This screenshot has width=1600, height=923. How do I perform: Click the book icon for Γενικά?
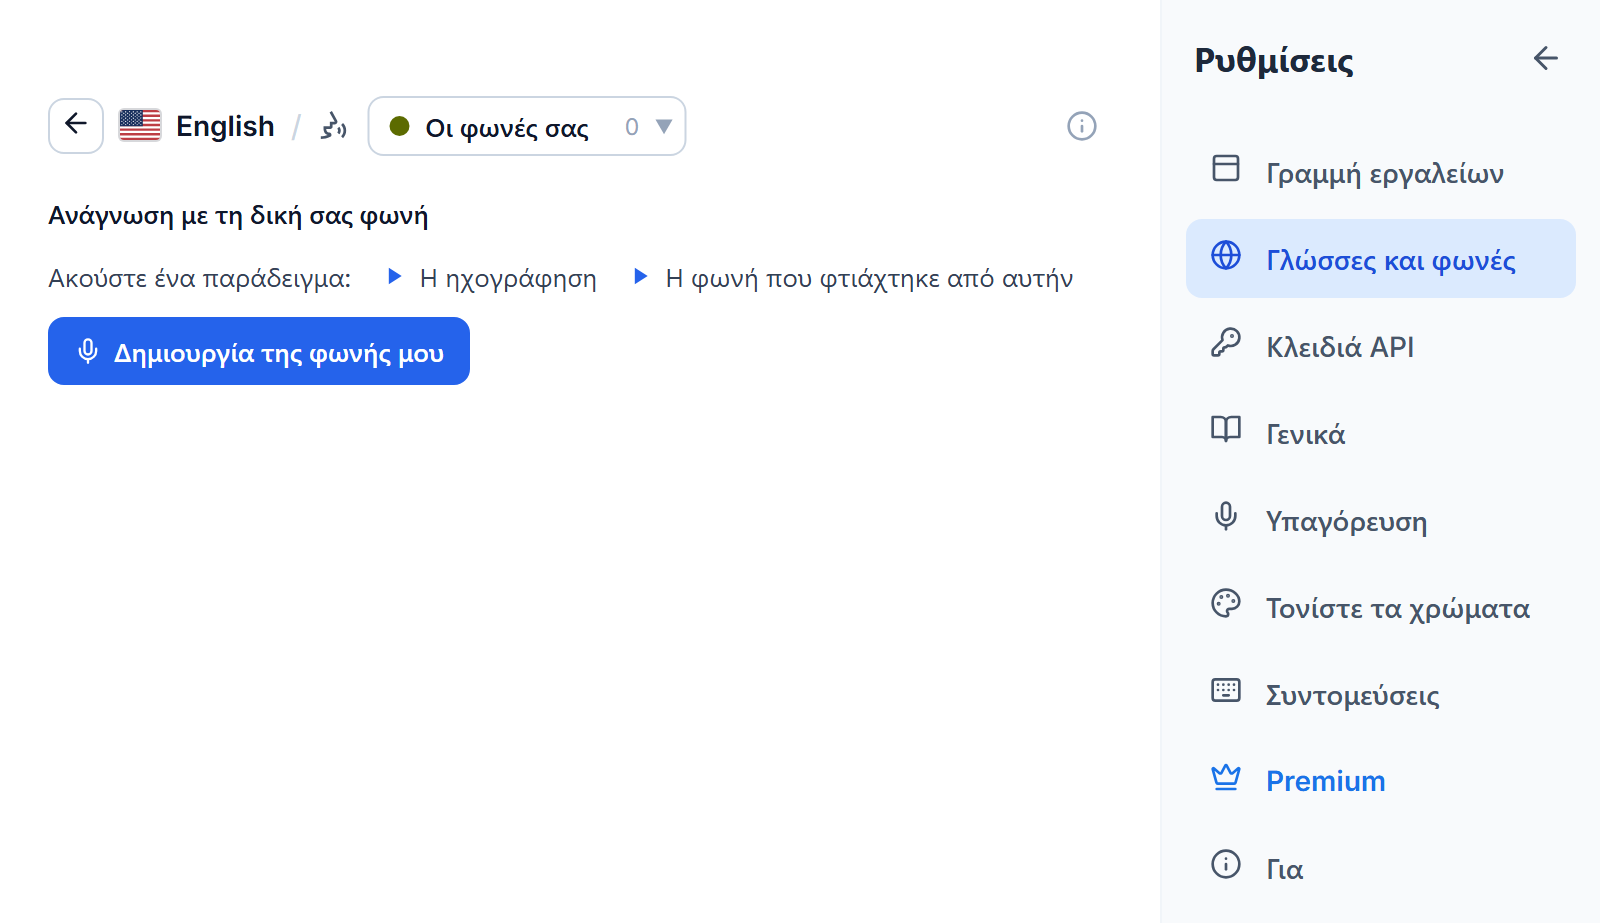1226,429
